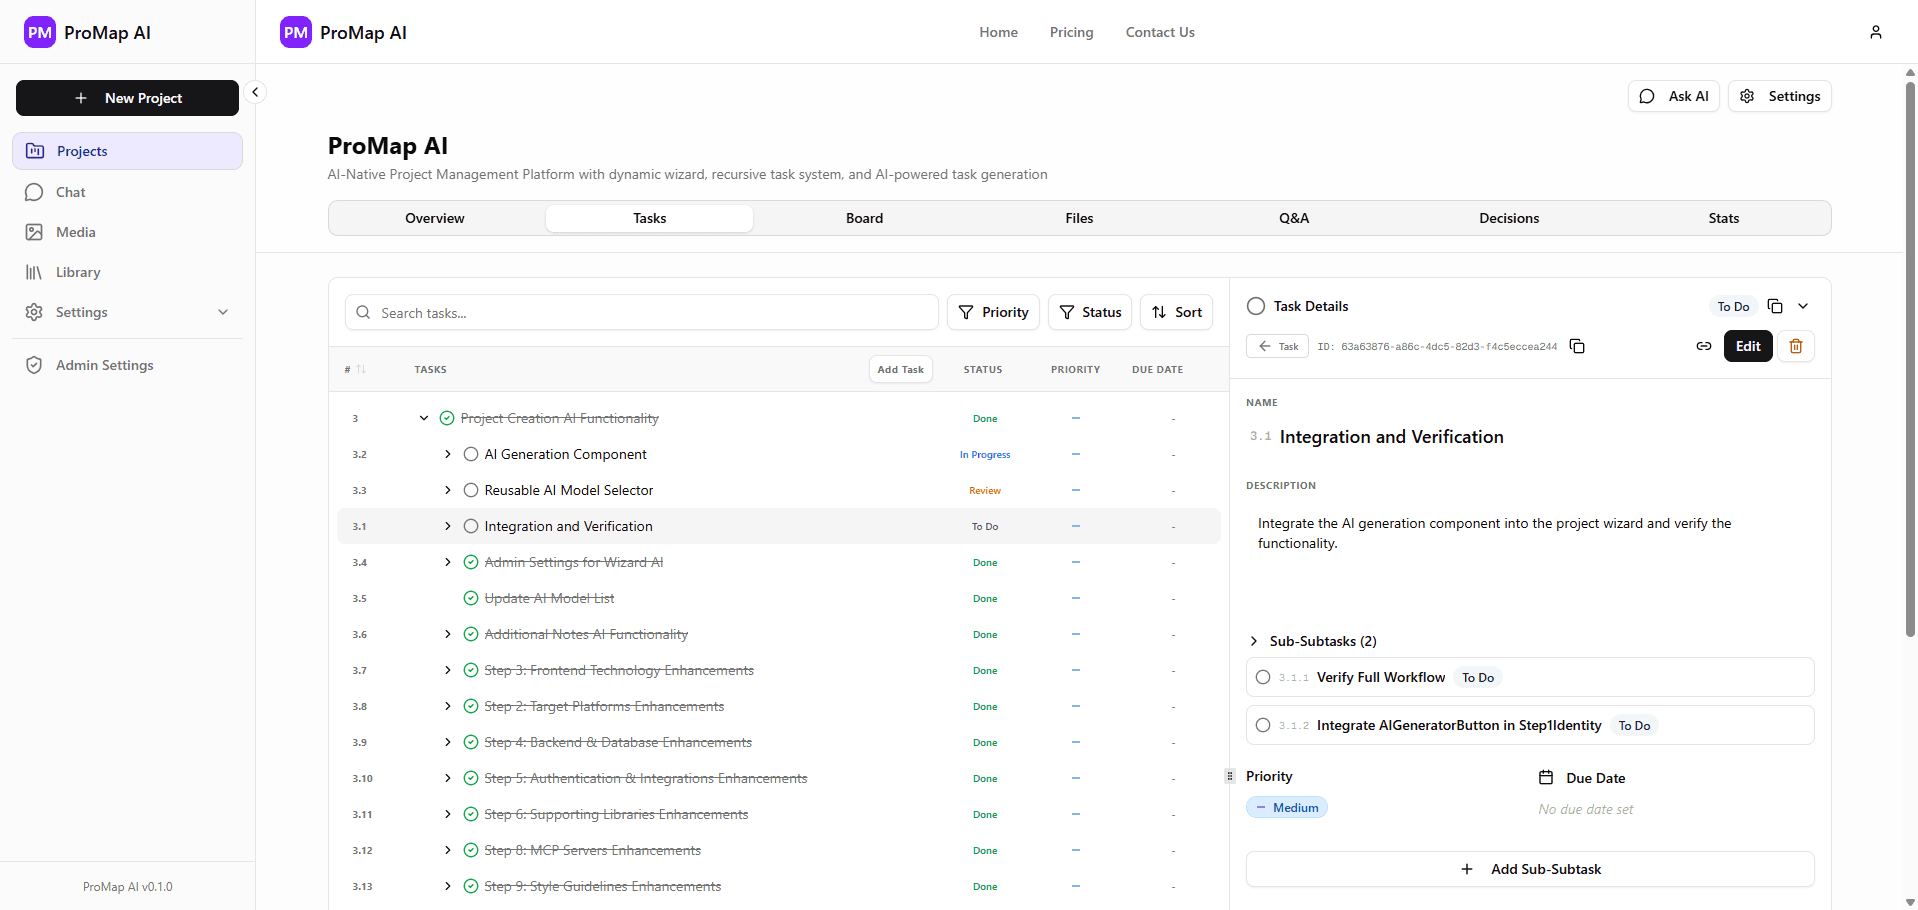Mark AI Generation Component as complete
Viewport: 1918px width, 910px height.
point(471,454)
